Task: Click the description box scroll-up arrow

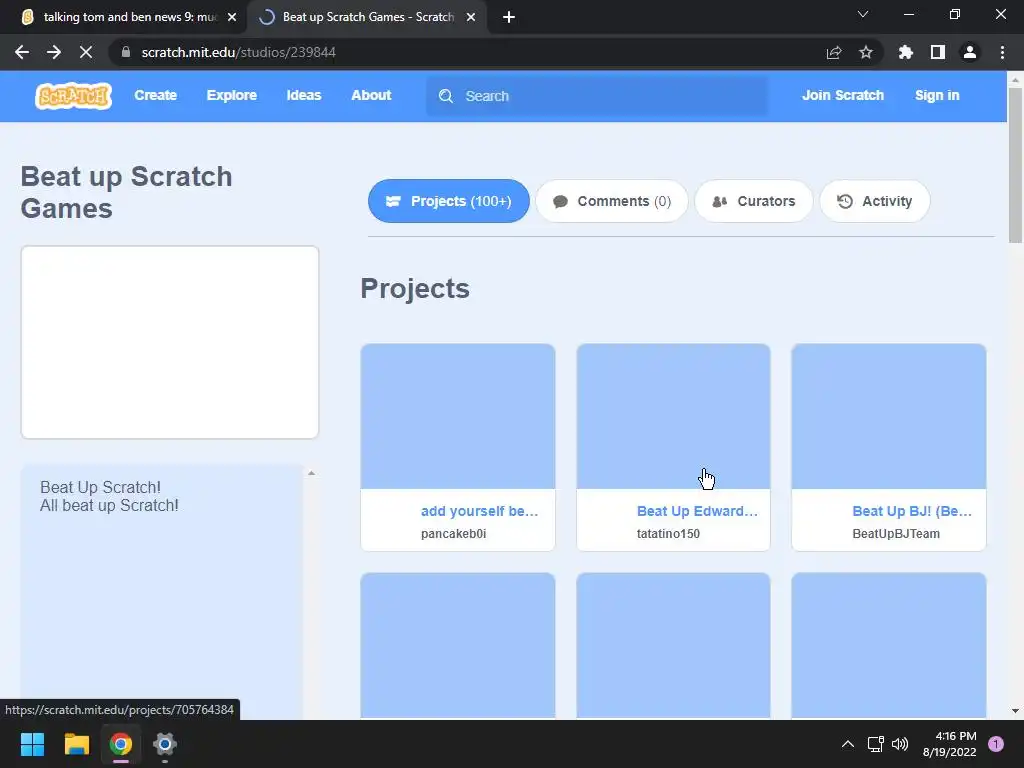Action: (312, 473)
